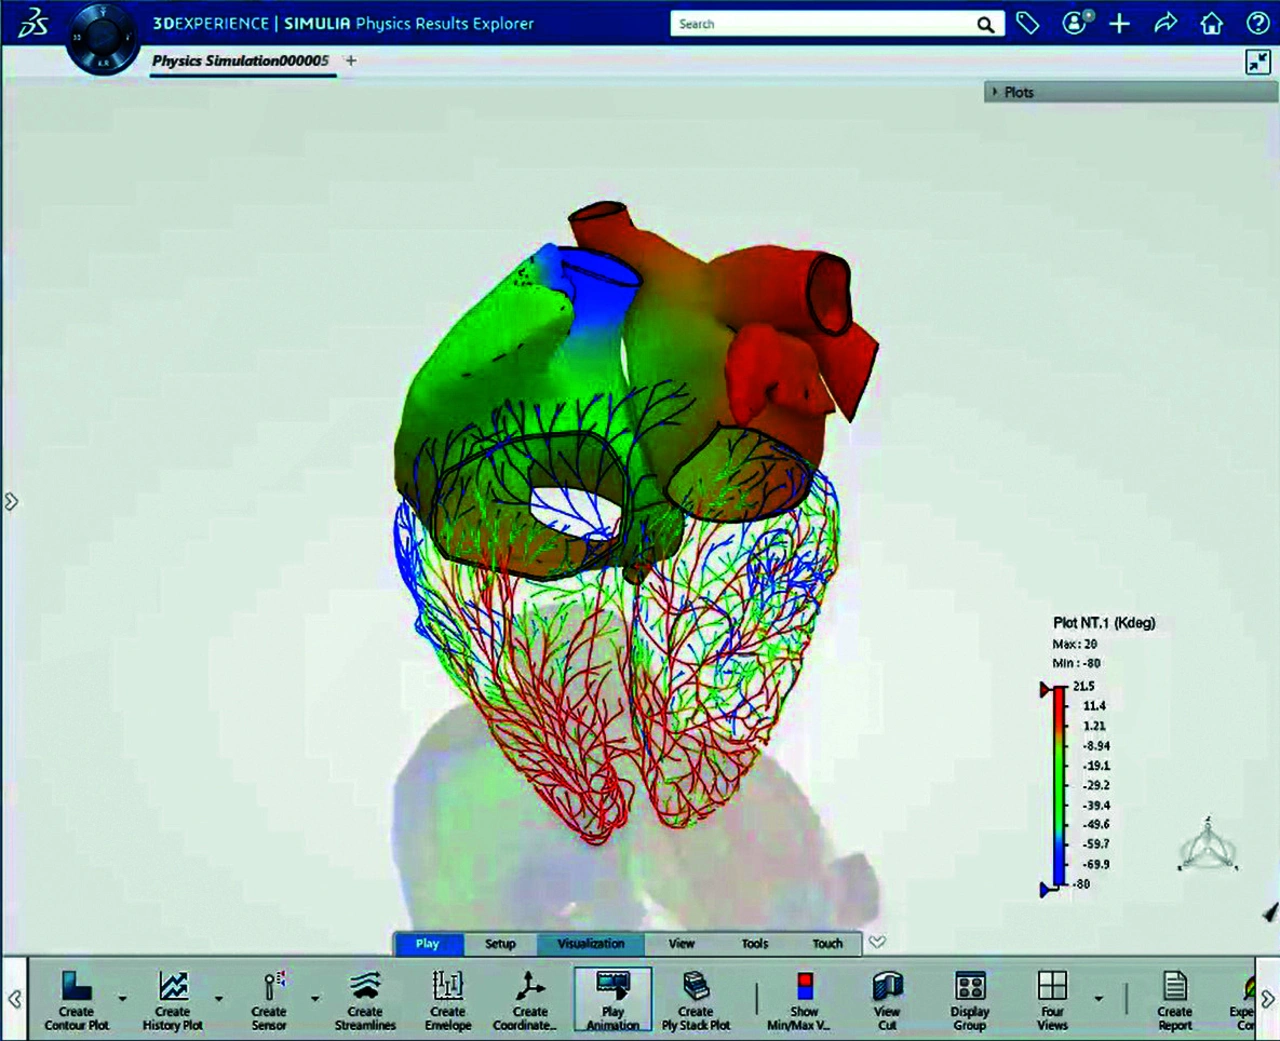Toggle Play Animation in the toolbar

click(x=613, y=997)
